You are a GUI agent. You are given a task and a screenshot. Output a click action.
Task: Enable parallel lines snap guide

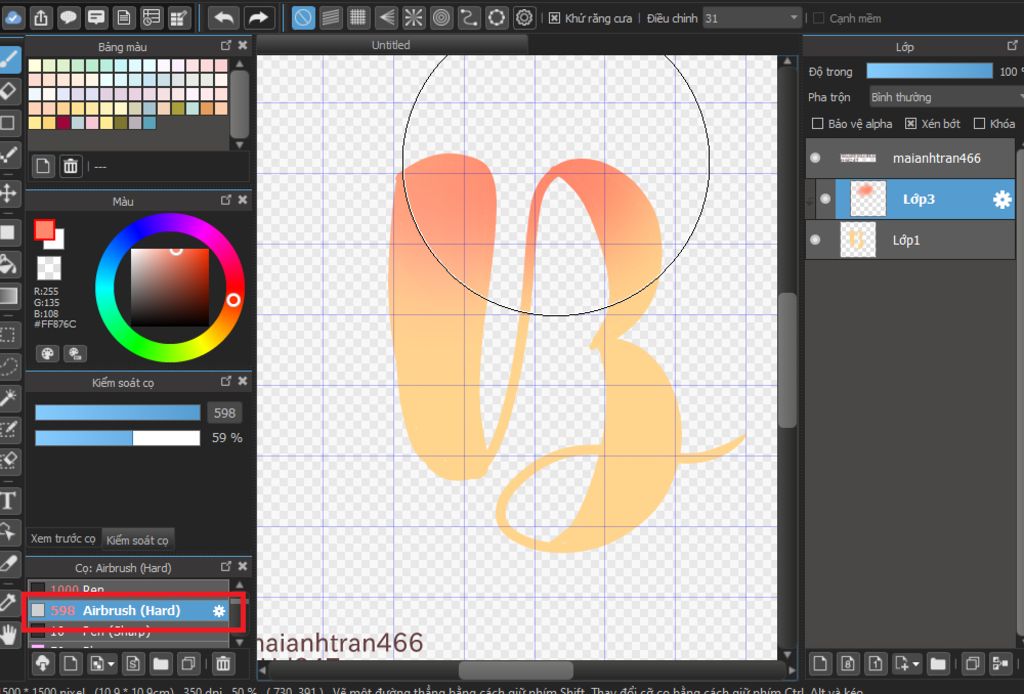[330, 18]
